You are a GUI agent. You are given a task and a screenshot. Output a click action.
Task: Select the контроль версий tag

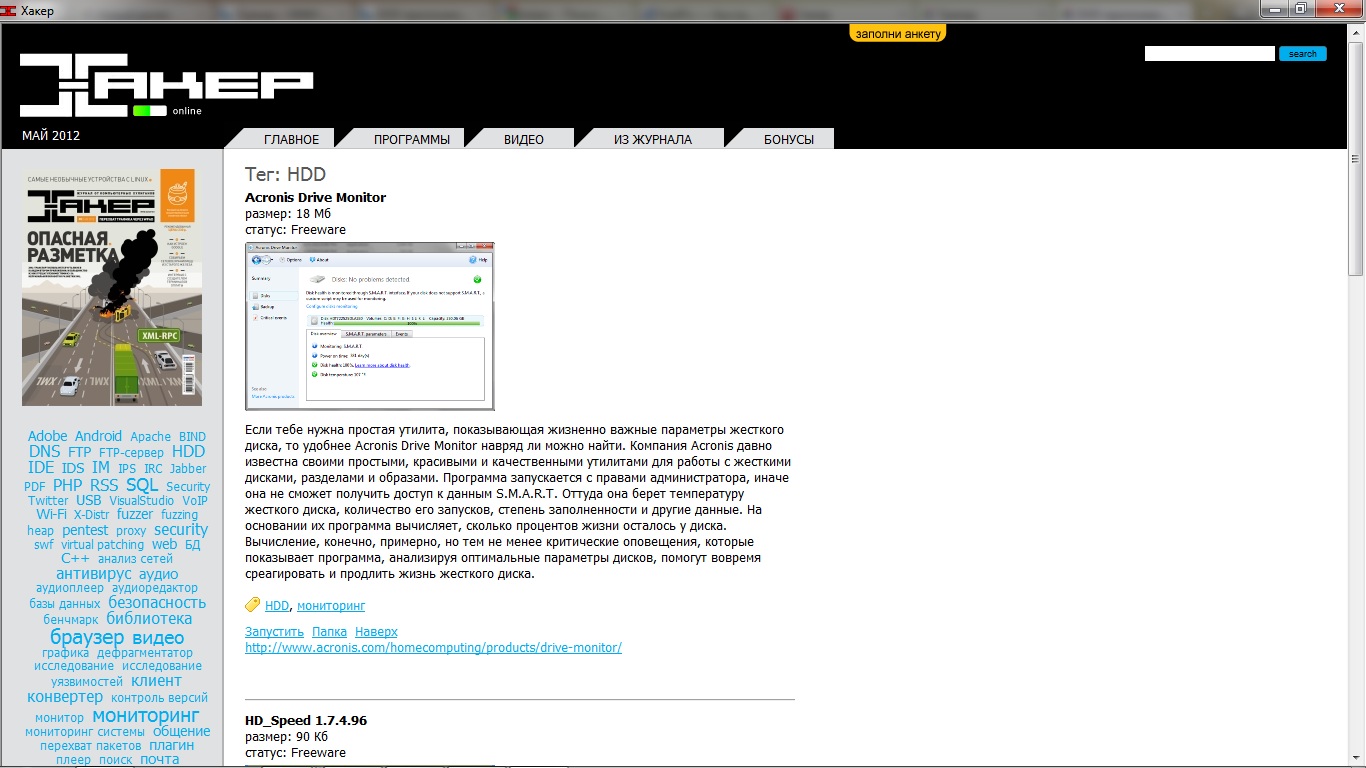point(159,698)
